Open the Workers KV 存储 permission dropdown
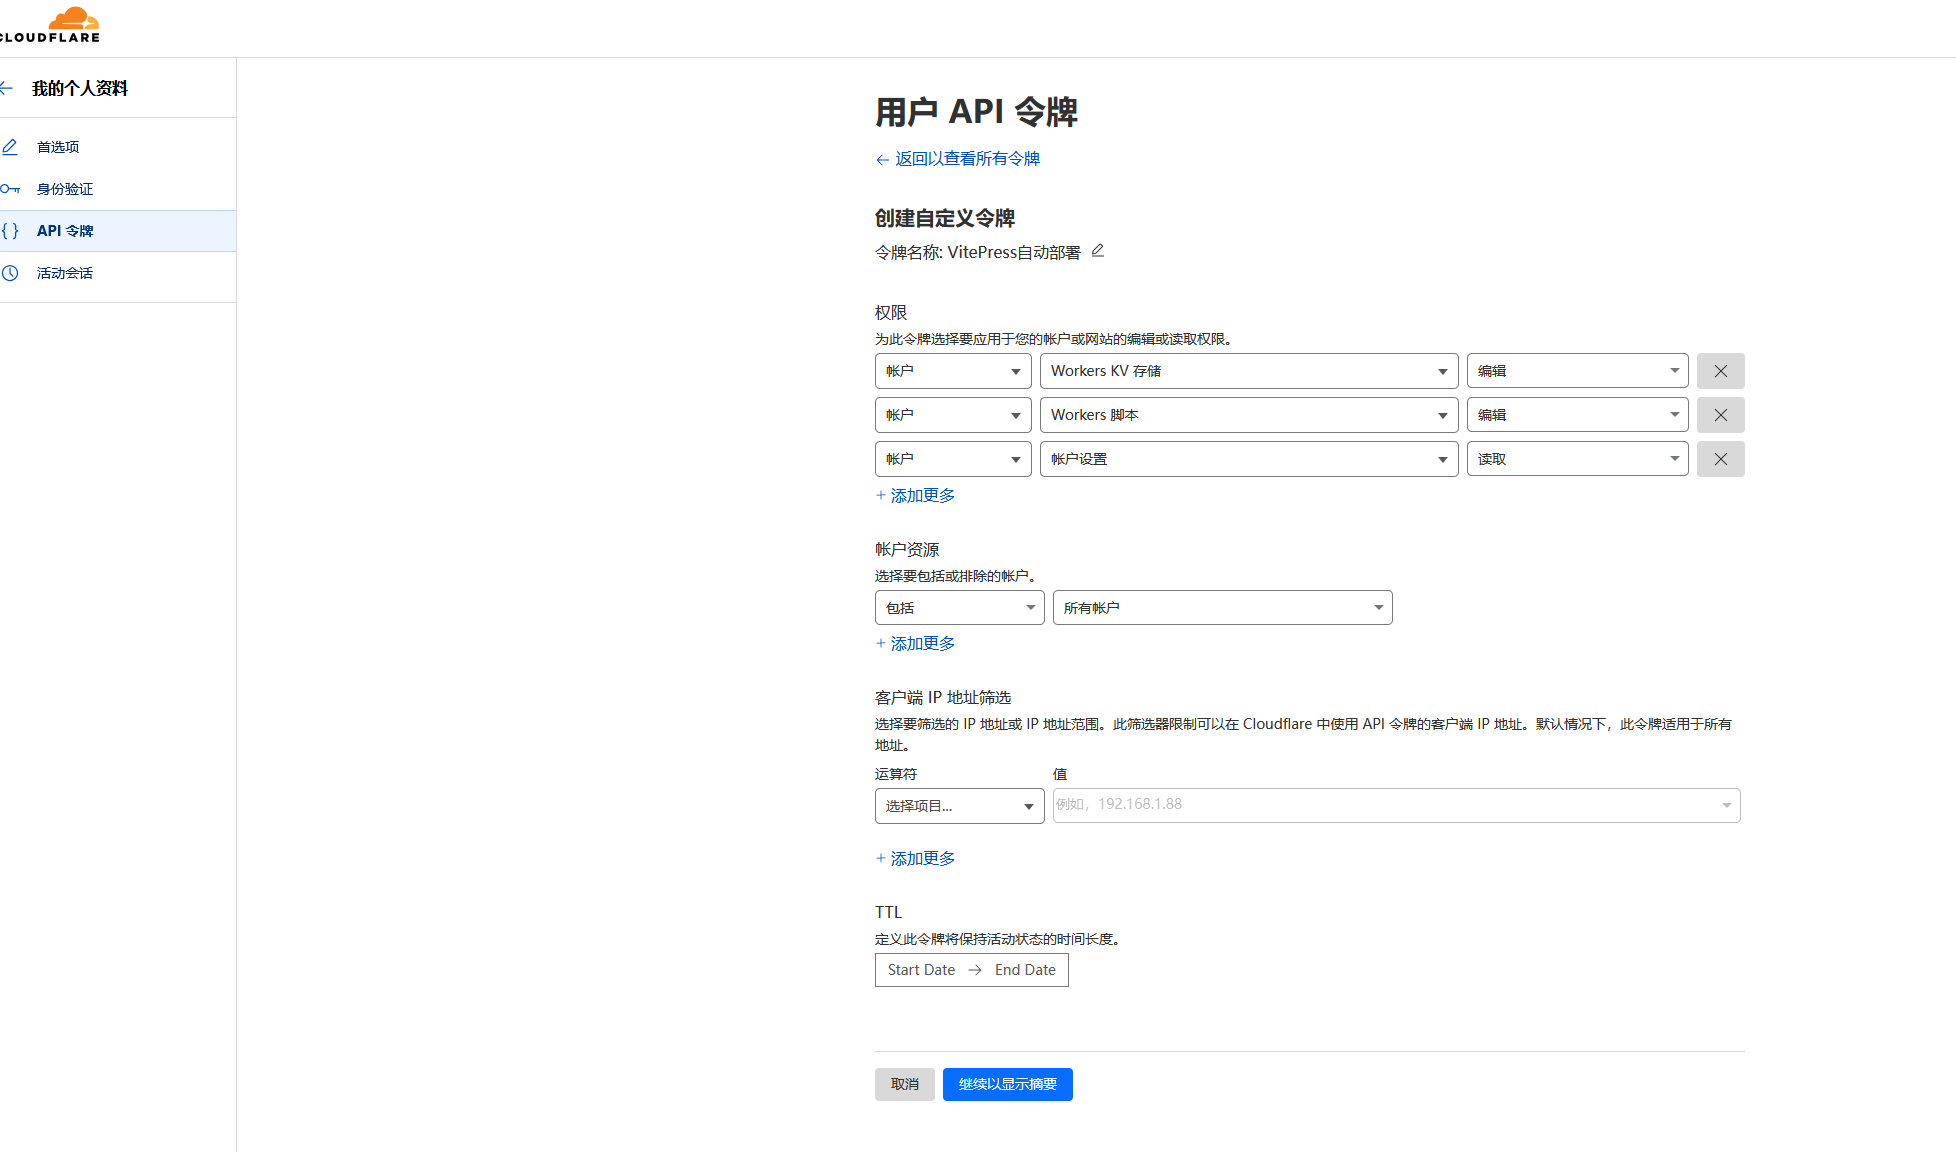1956x1152 pixels. pos(1248,371)
